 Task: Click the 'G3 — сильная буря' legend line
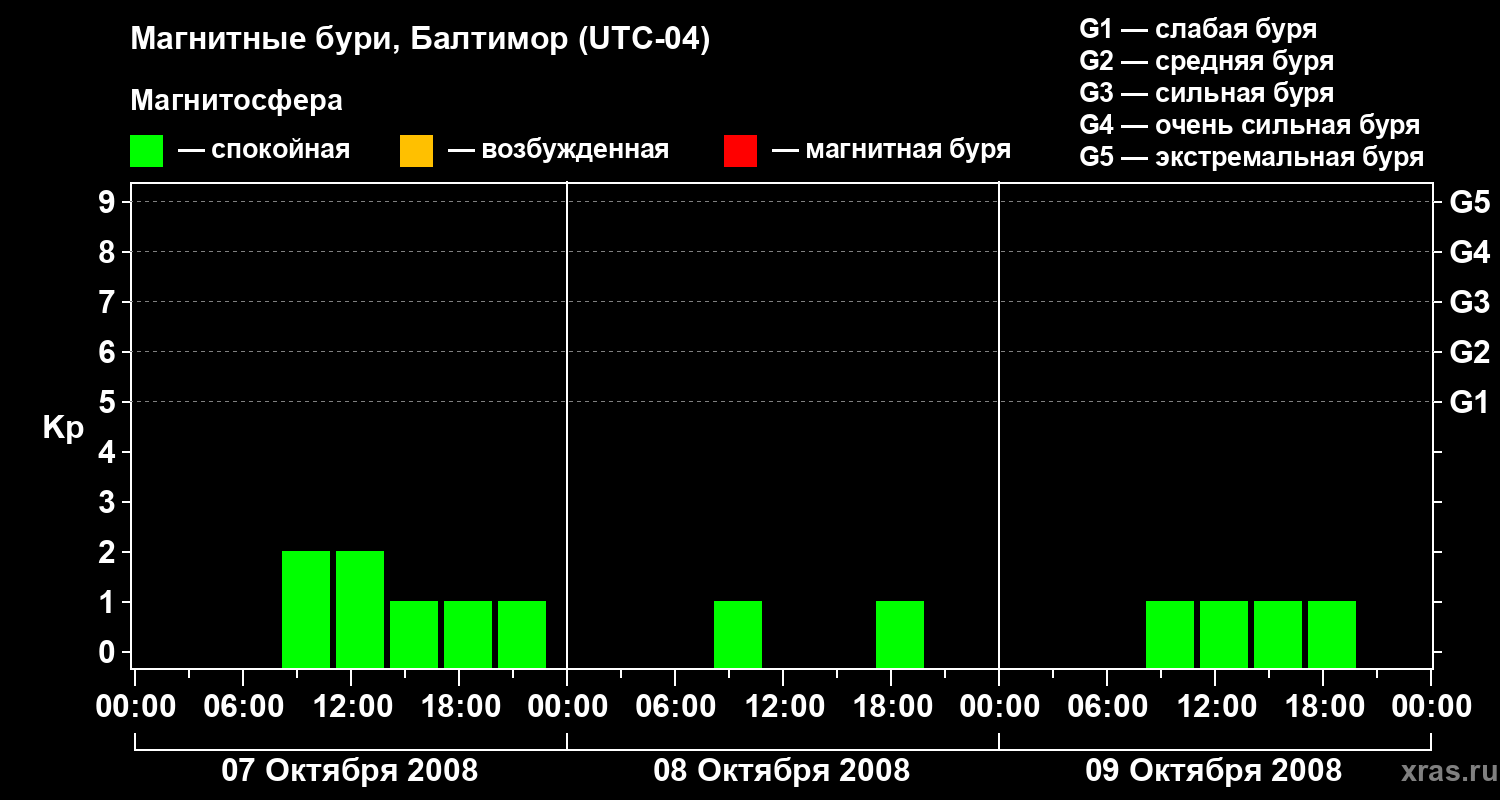1207,93
